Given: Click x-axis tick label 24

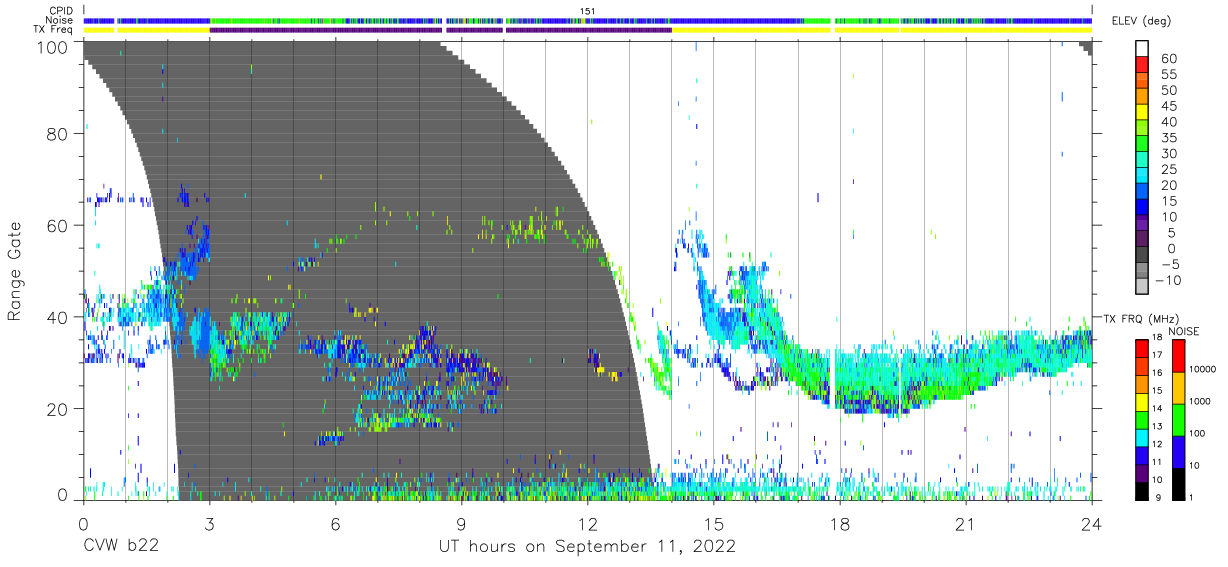Looking at the screenshot, I should coord(1092,523).
